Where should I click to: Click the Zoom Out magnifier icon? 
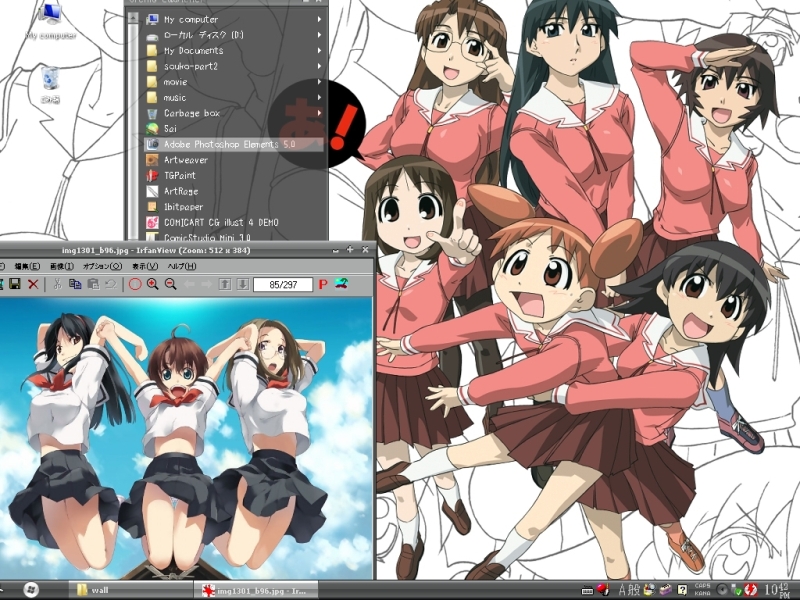tap(171, 284)
